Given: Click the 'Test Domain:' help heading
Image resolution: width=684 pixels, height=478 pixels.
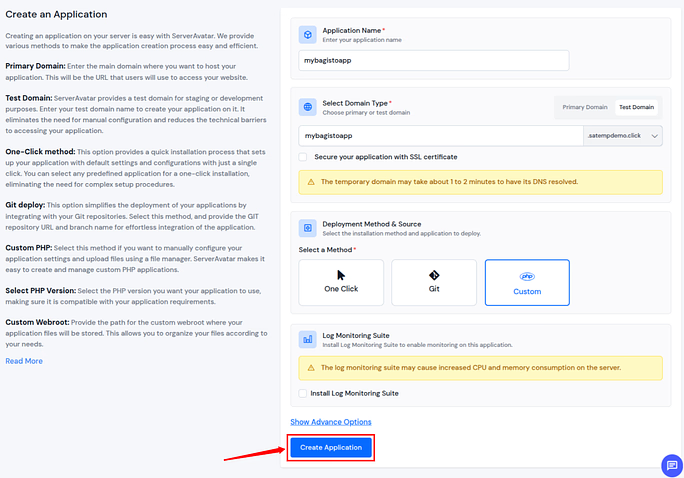Looking at the screenshot, I should pyautogui.click(x=29, y=98).
